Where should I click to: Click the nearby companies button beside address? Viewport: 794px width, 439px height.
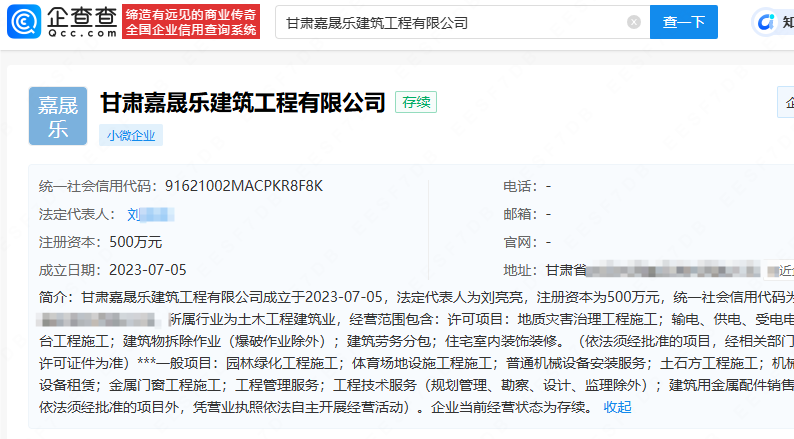779,270
